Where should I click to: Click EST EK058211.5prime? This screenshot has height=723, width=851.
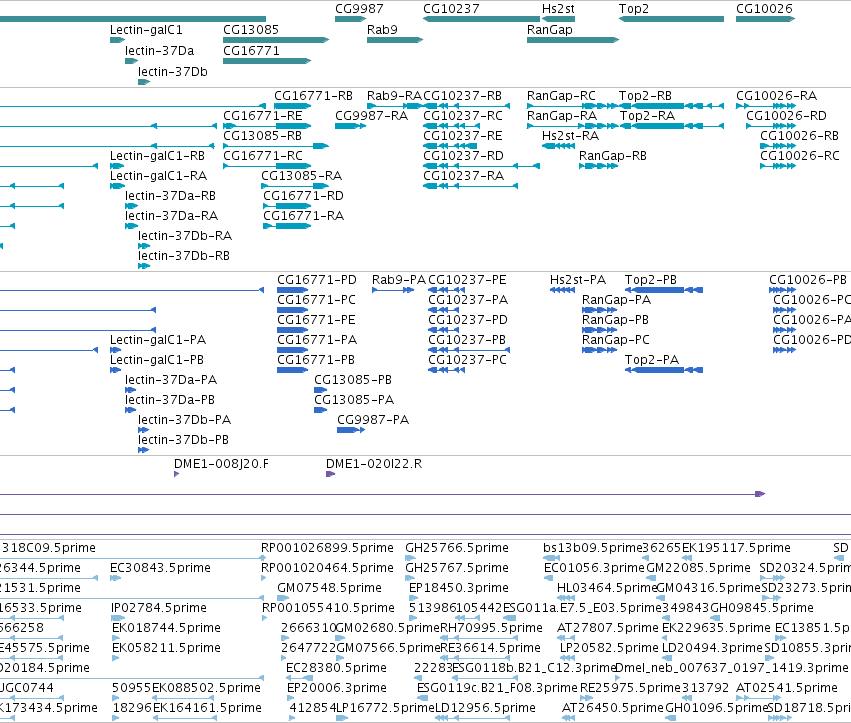166,648
